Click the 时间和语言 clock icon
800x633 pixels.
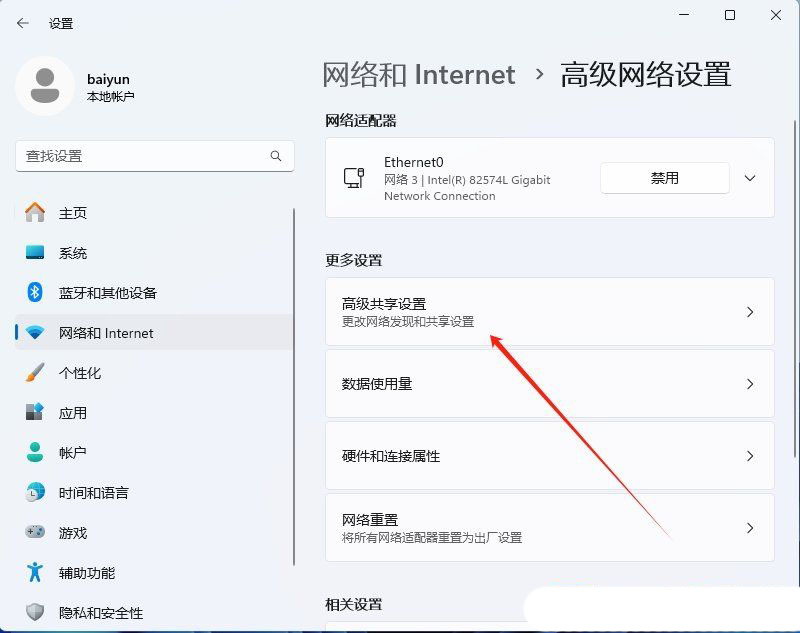[34, 493]
